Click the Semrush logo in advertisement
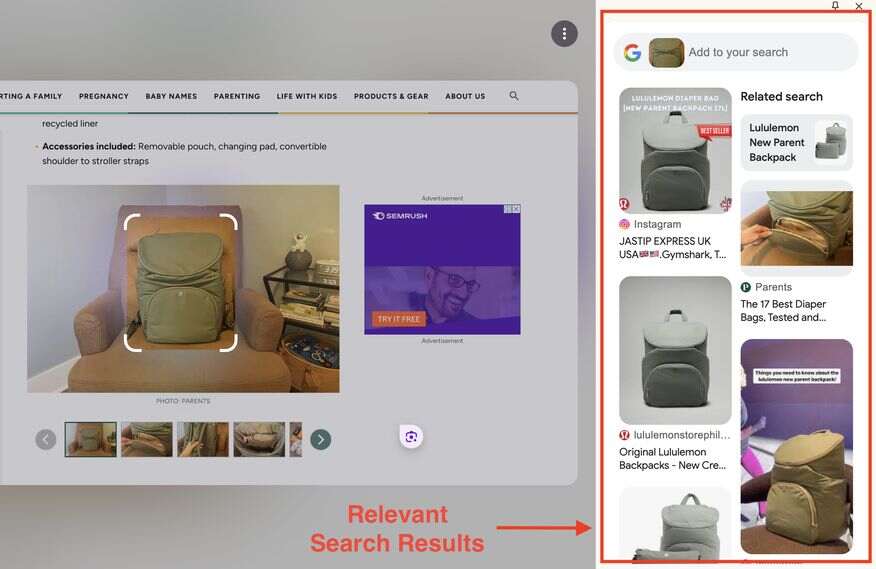 click(x=400, y=216)
